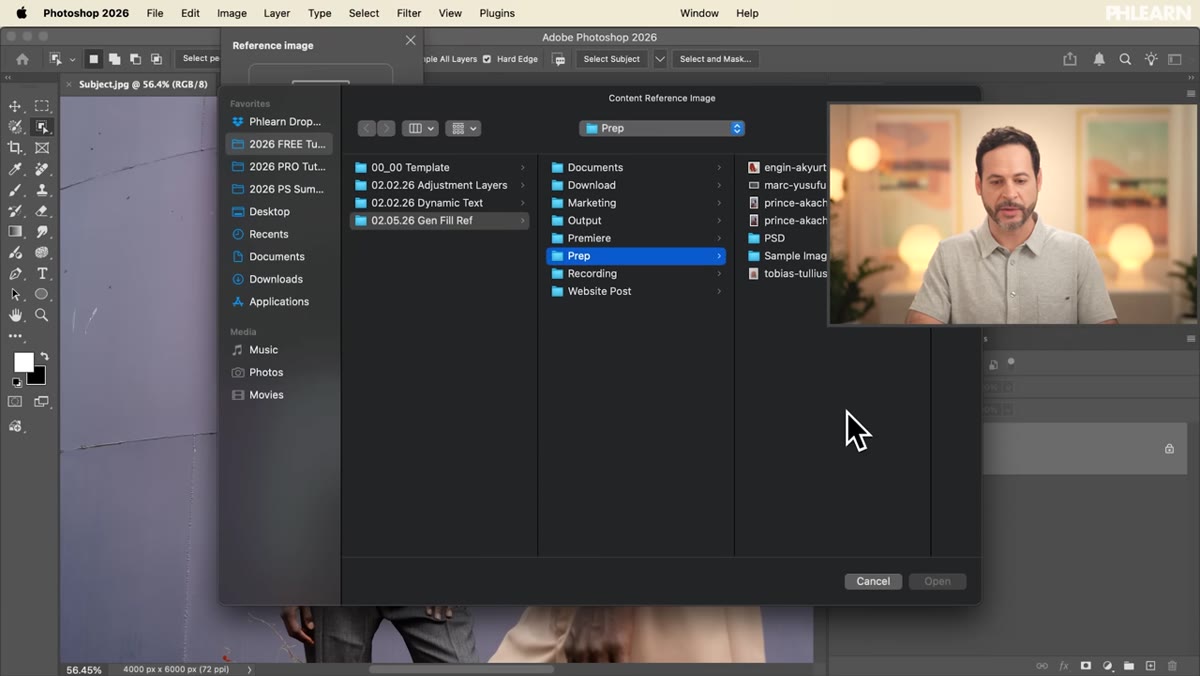1200x676 pixels.
Task: Open the Layer menu
Action: [277, 13]
